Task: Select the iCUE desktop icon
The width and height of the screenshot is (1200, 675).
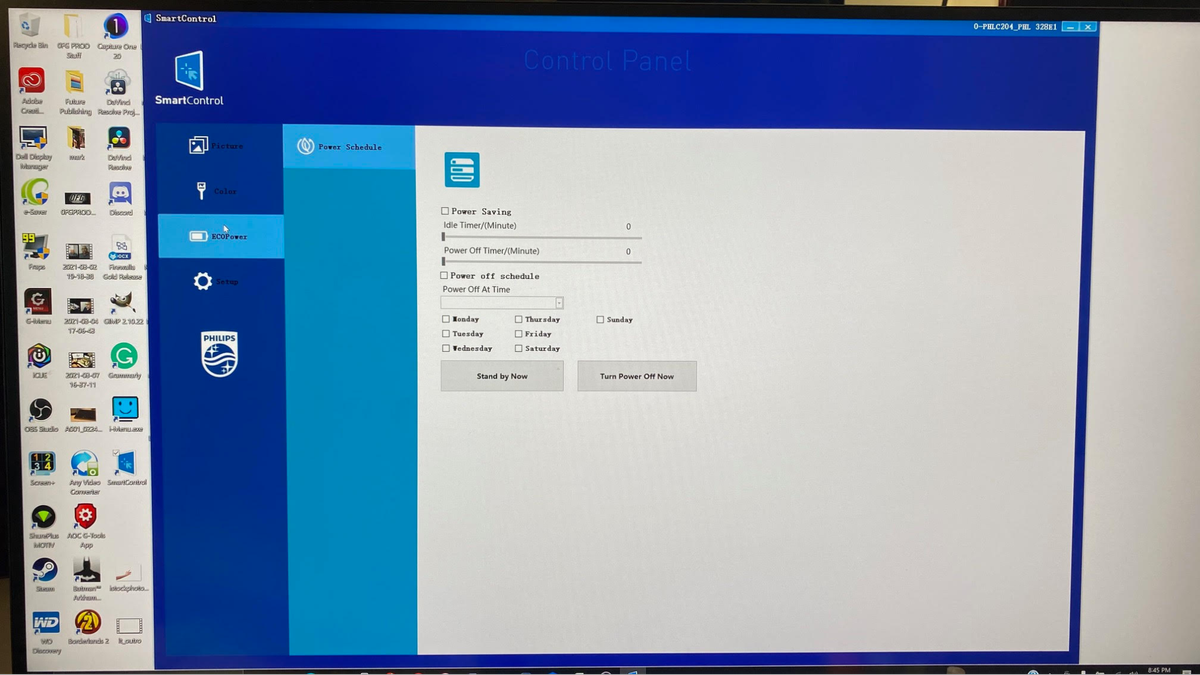Action: coord(38,360)
